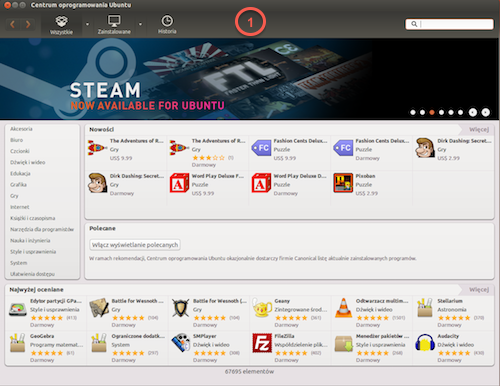Click the Najwyżej oceniane heading
The width and height of the screenshot is (500, 386).
coord(36,289)
